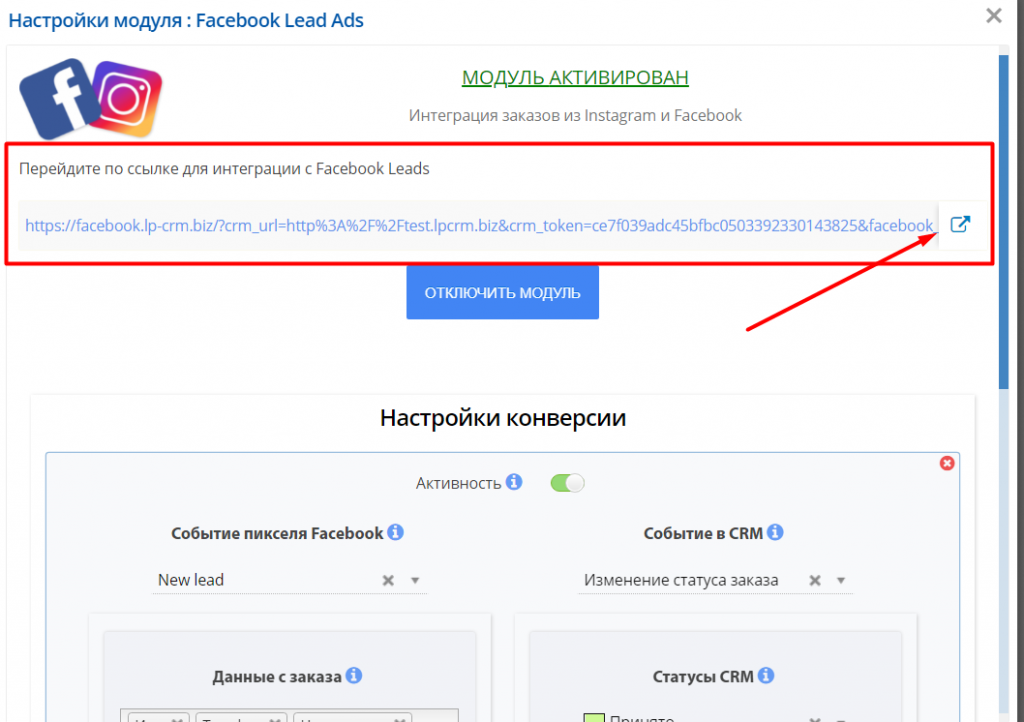Open the integration link in new window icon
This screenshot has height=722, width=1024.
[x=959, y=225]
